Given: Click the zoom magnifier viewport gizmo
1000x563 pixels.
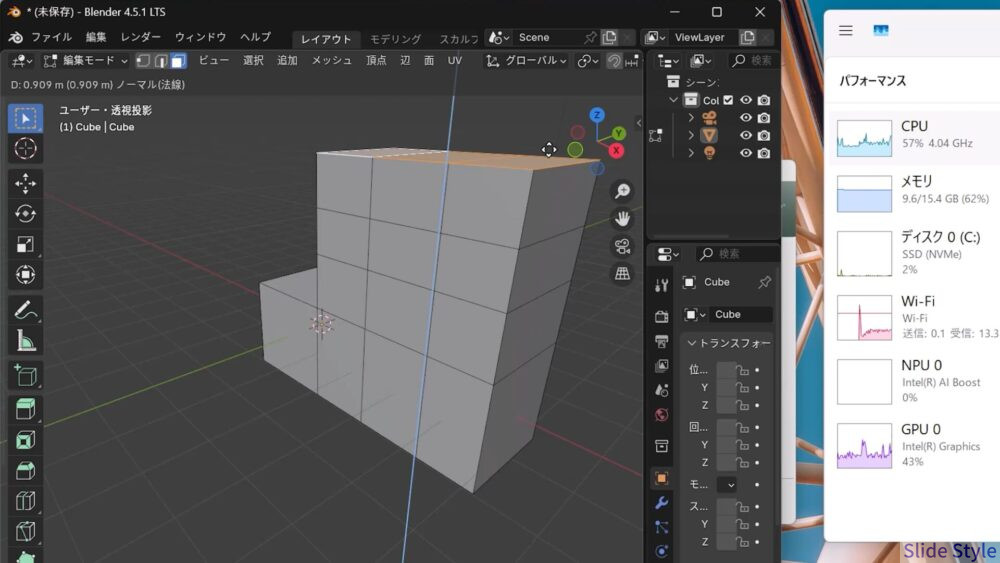Looking at the screenshot, I should coord(622,192).
